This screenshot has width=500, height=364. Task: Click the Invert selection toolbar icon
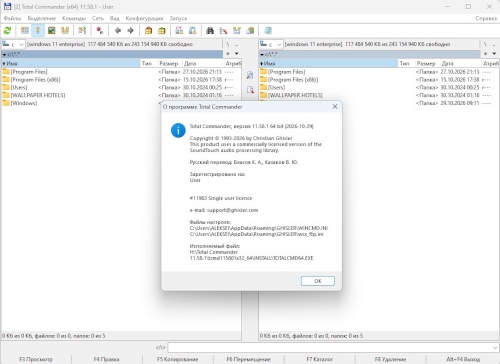82,31
